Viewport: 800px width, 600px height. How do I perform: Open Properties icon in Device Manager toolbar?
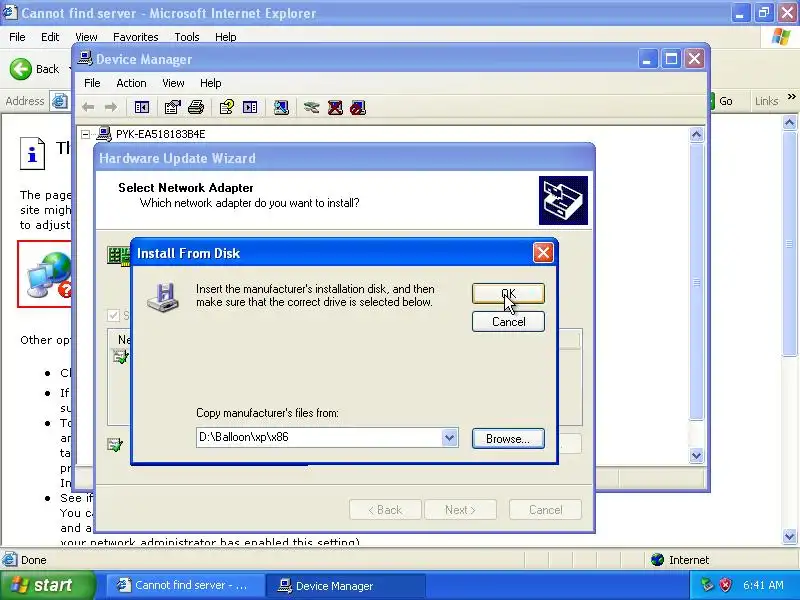[x=172, y=107]
